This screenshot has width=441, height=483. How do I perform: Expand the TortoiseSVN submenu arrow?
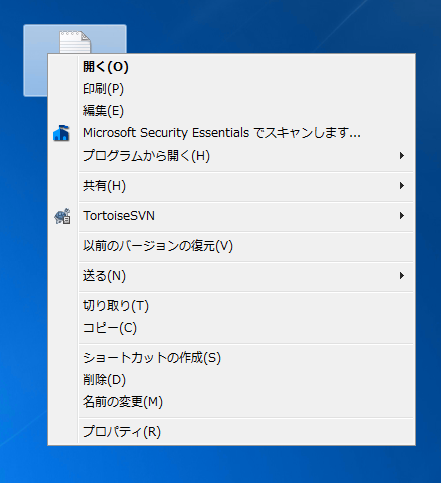402,216
